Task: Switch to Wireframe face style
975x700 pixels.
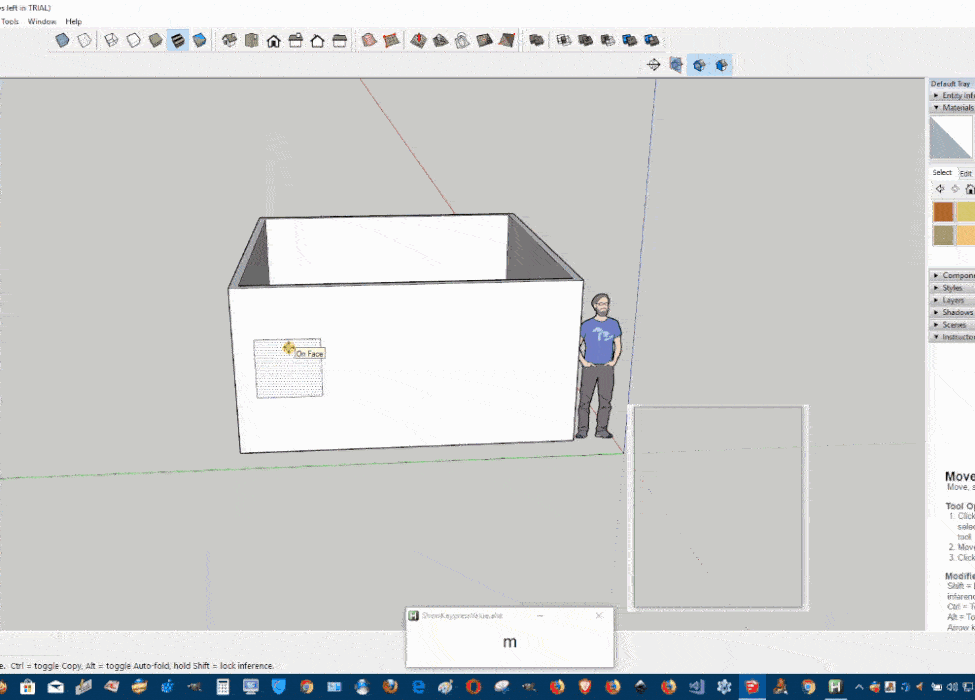Action: (x=111, y=40)
